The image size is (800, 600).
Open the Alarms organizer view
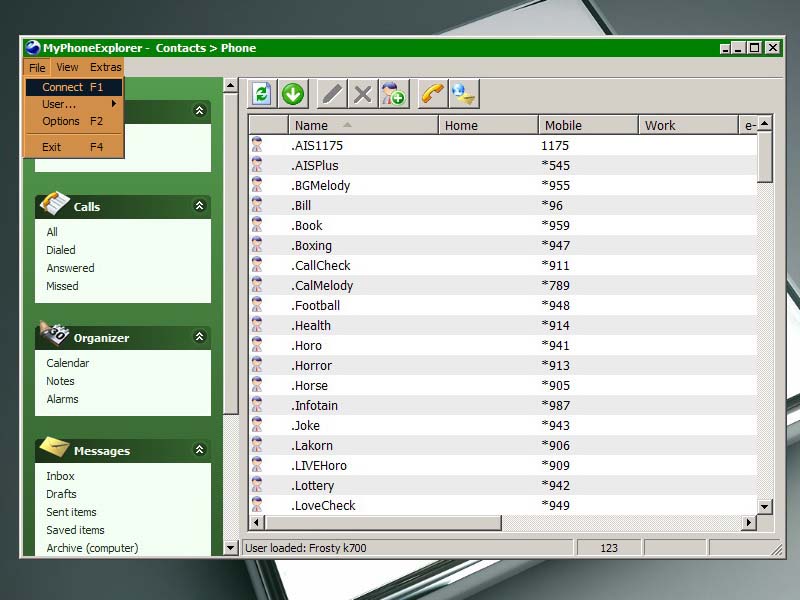point(62,399)
